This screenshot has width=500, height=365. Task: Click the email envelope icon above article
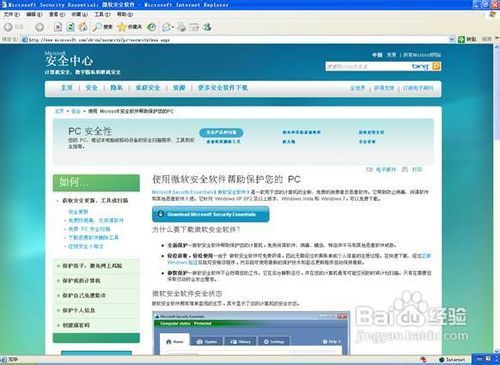point(369,169)
